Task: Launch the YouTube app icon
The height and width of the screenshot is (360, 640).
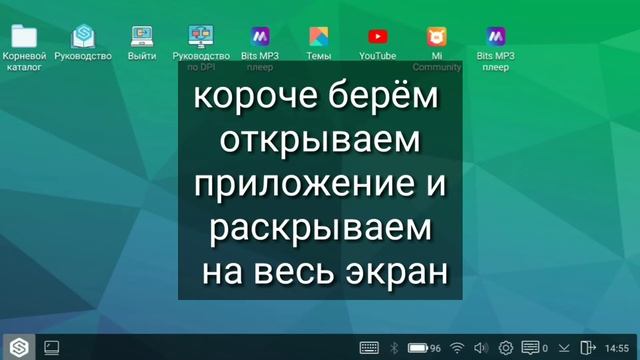Action: pos(378,37)
